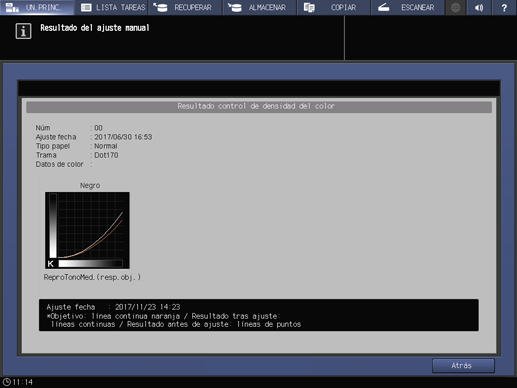The image size is (517, 388).
Task: Click the clock icon in status bar
Action: (6, 382)
